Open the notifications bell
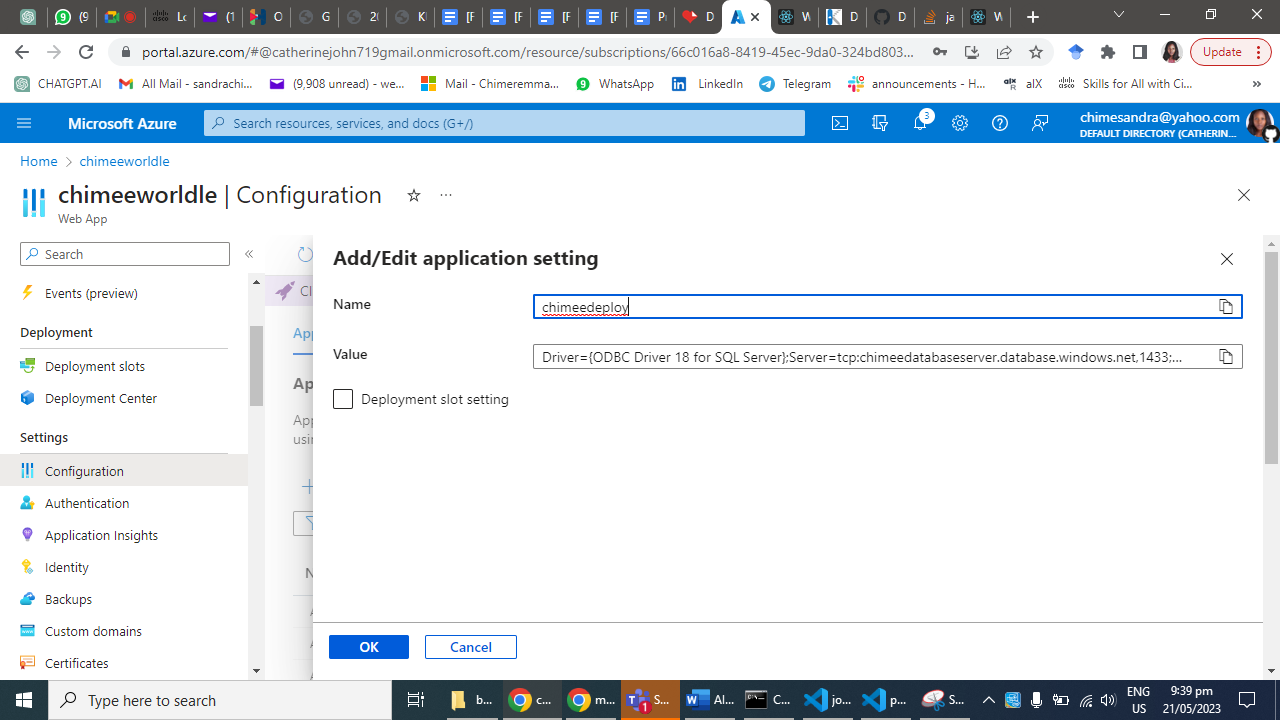 coord(921,123)
